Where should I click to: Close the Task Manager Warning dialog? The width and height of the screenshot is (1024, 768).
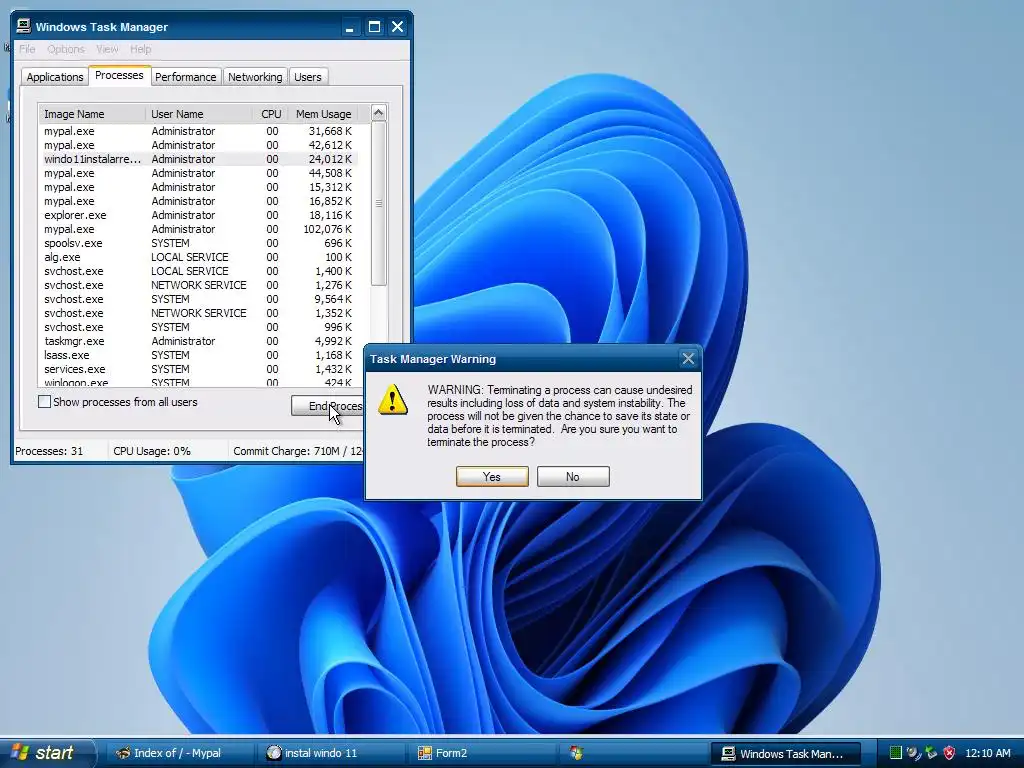(x=688, y=359)
